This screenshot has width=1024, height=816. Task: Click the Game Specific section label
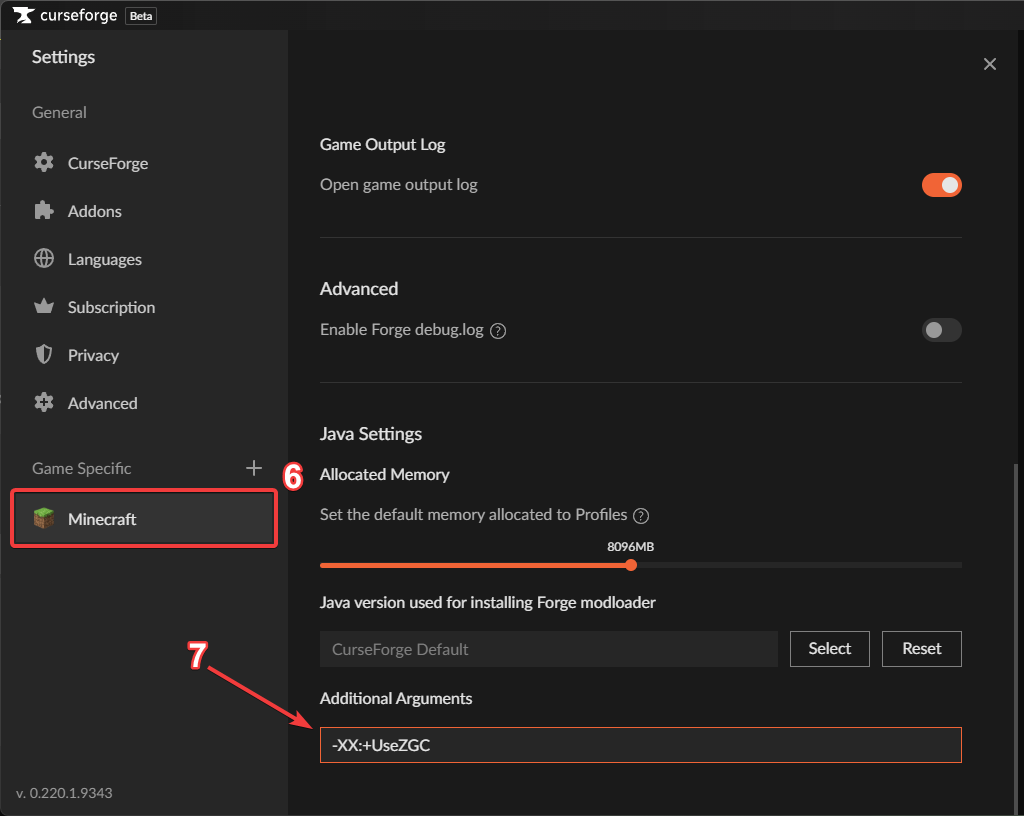pyautogui.click(x=82, y=469)
